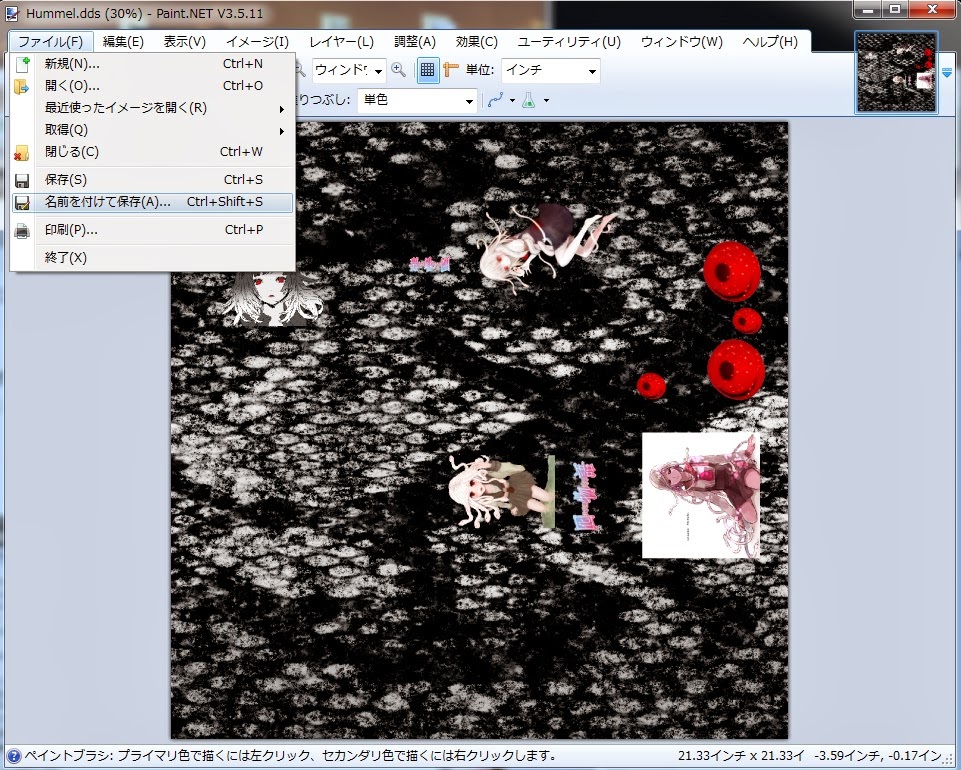
Task: Click the ペイントブラシ status bar hint text
Action: 290,756
